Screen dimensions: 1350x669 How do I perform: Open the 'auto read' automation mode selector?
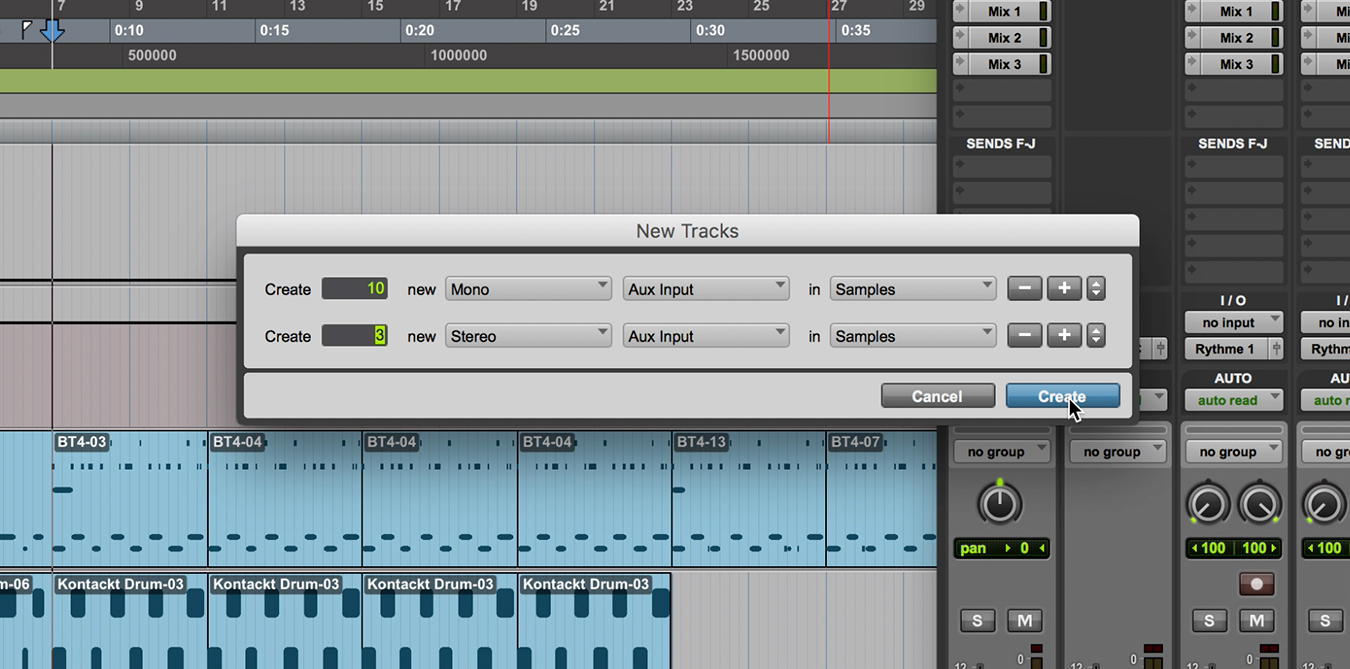tap(1234, 400)
